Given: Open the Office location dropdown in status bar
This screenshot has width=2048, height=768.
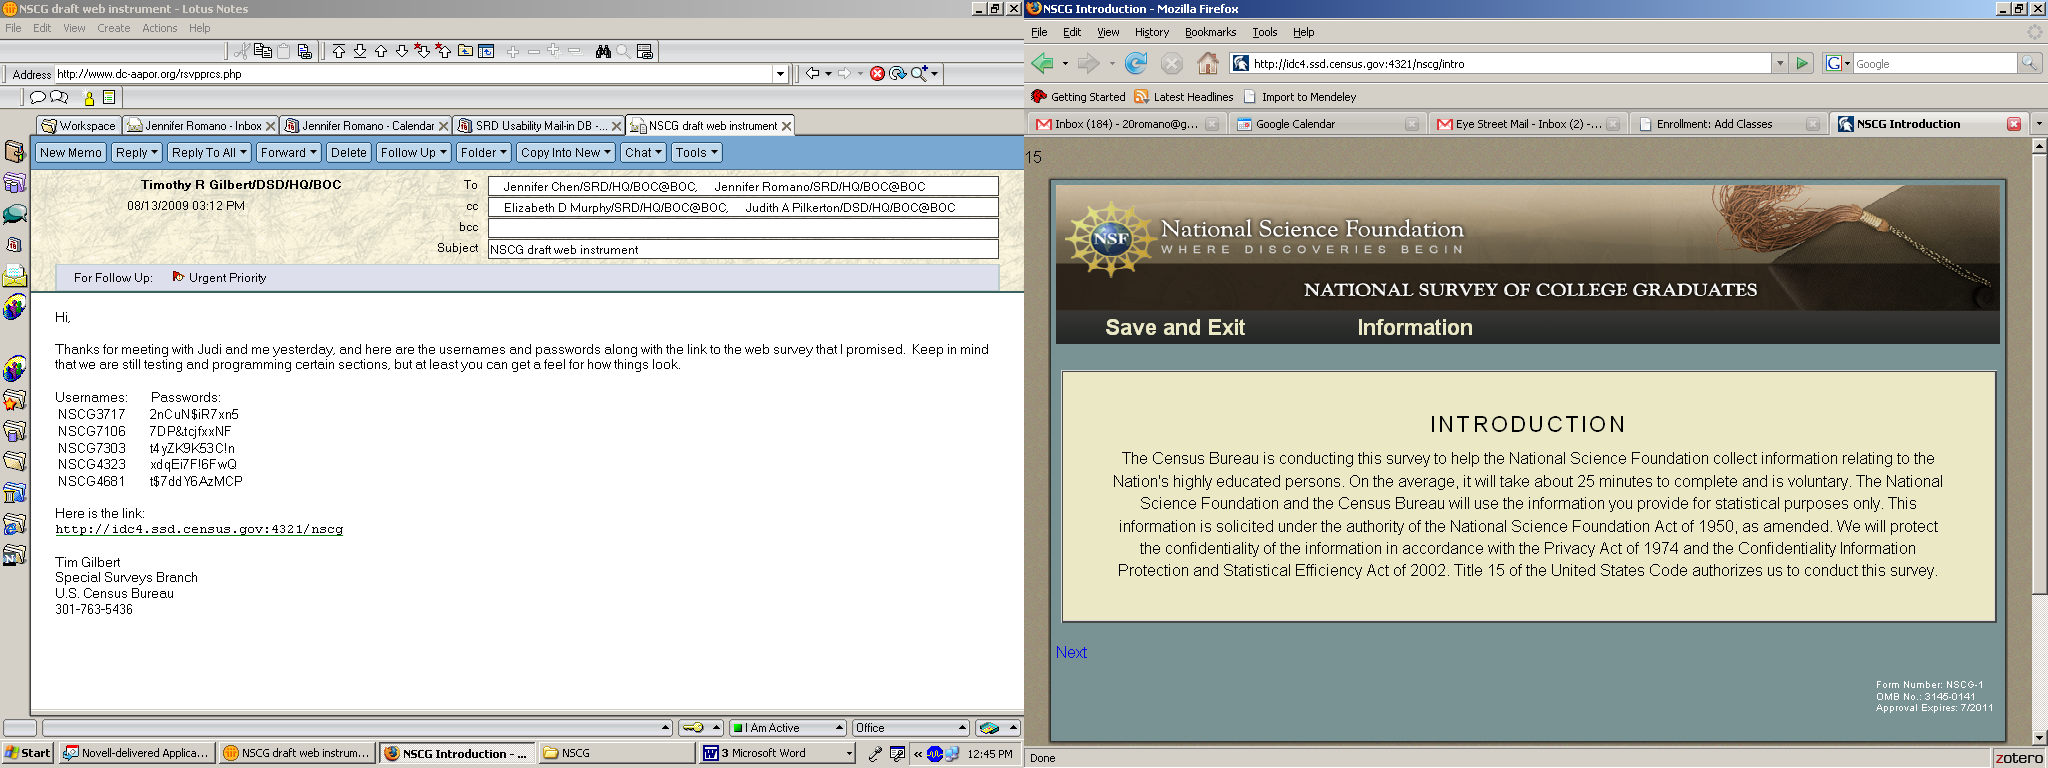Looking at the screenshot, I should 911,728.
